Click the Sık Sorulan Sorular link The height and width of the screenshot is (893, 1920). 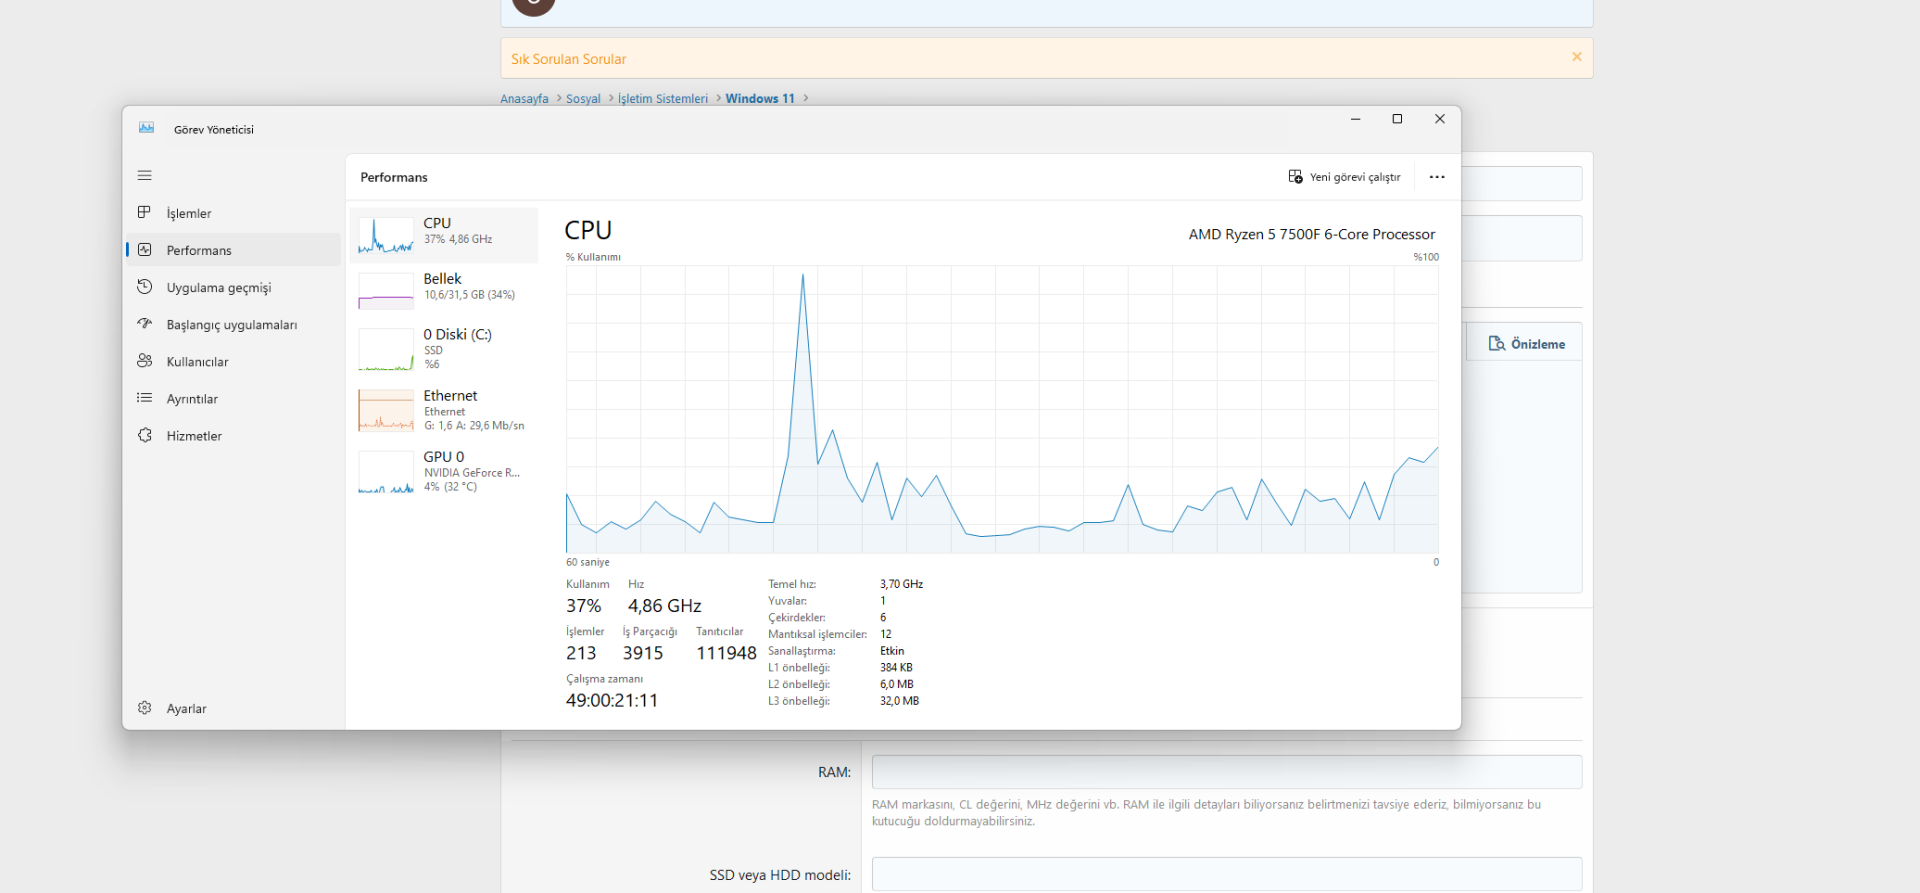tap(568, 59)
